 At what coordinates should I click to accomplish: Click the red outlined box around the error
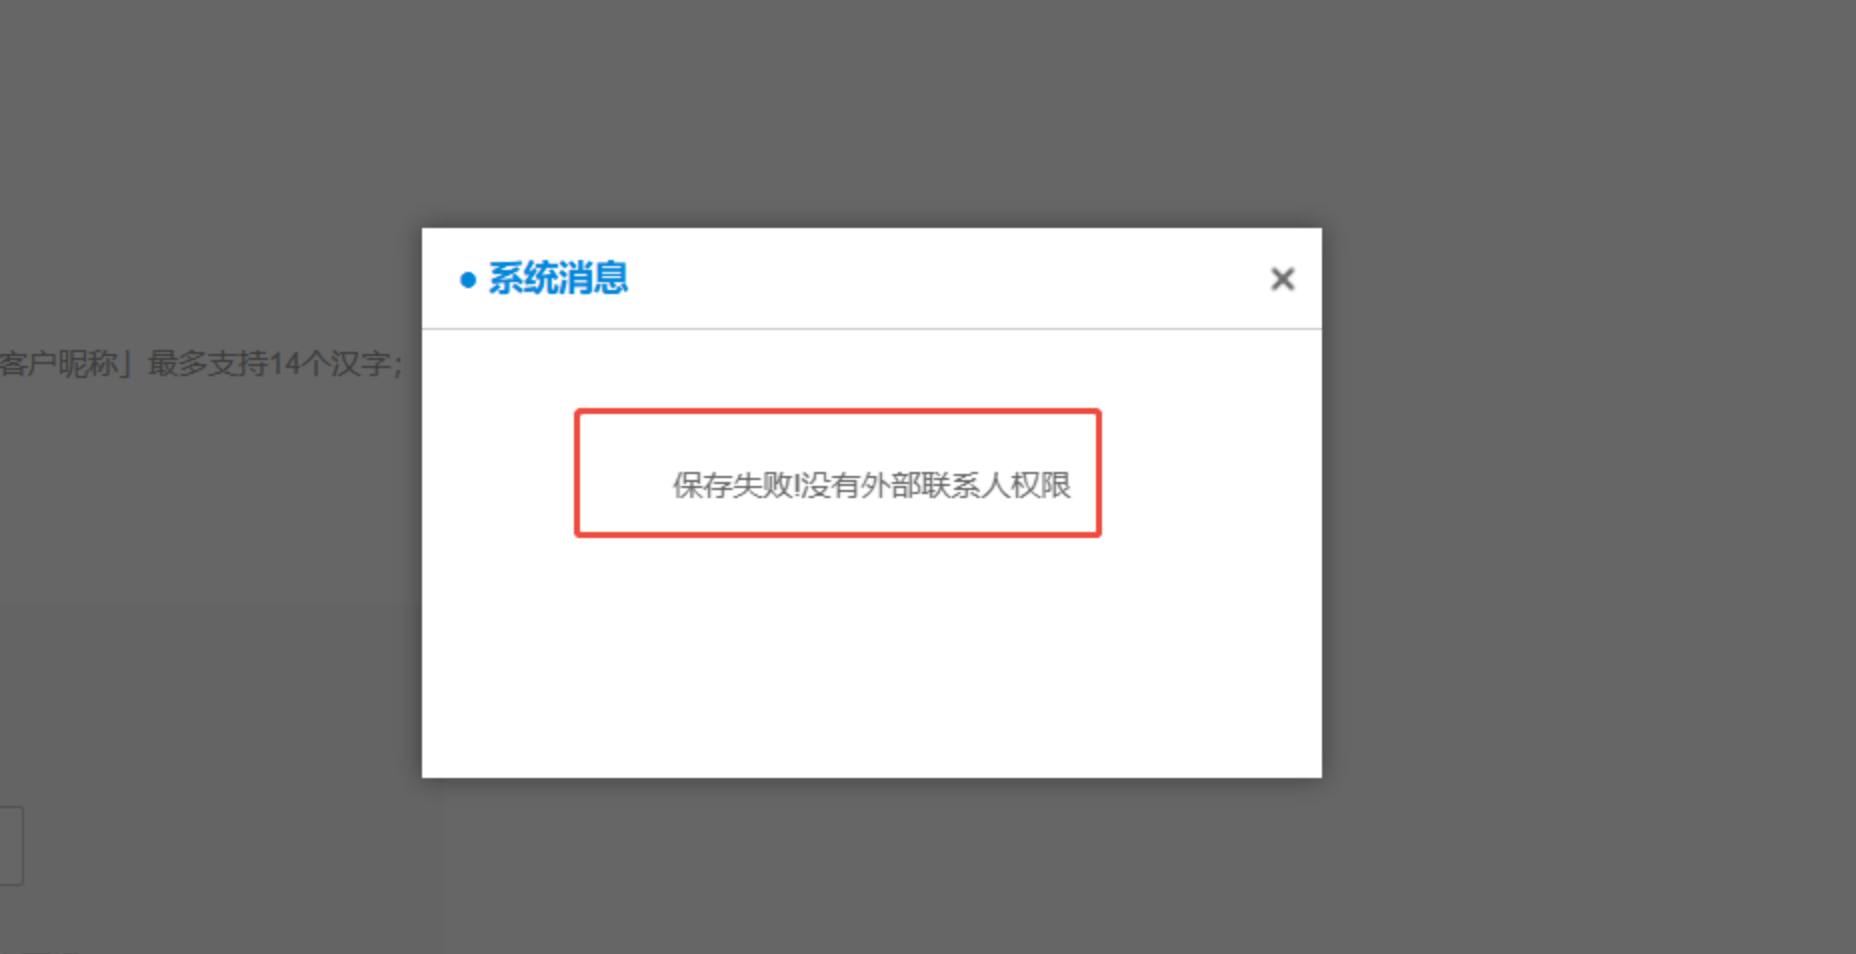838,473
